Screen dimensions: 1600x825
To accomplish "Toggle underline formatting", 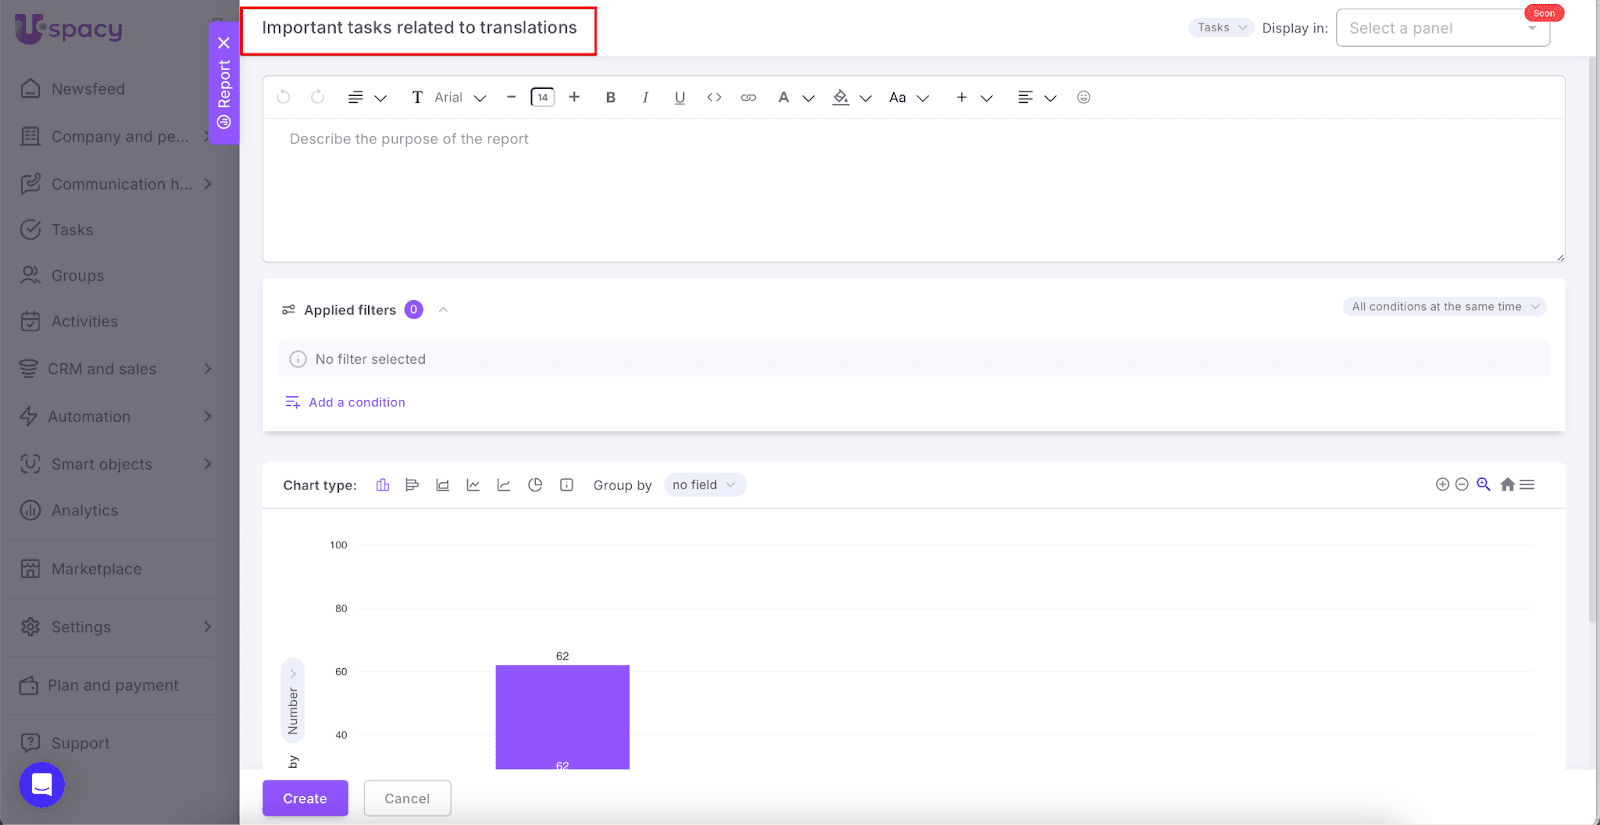I will [x=680, y=98].
